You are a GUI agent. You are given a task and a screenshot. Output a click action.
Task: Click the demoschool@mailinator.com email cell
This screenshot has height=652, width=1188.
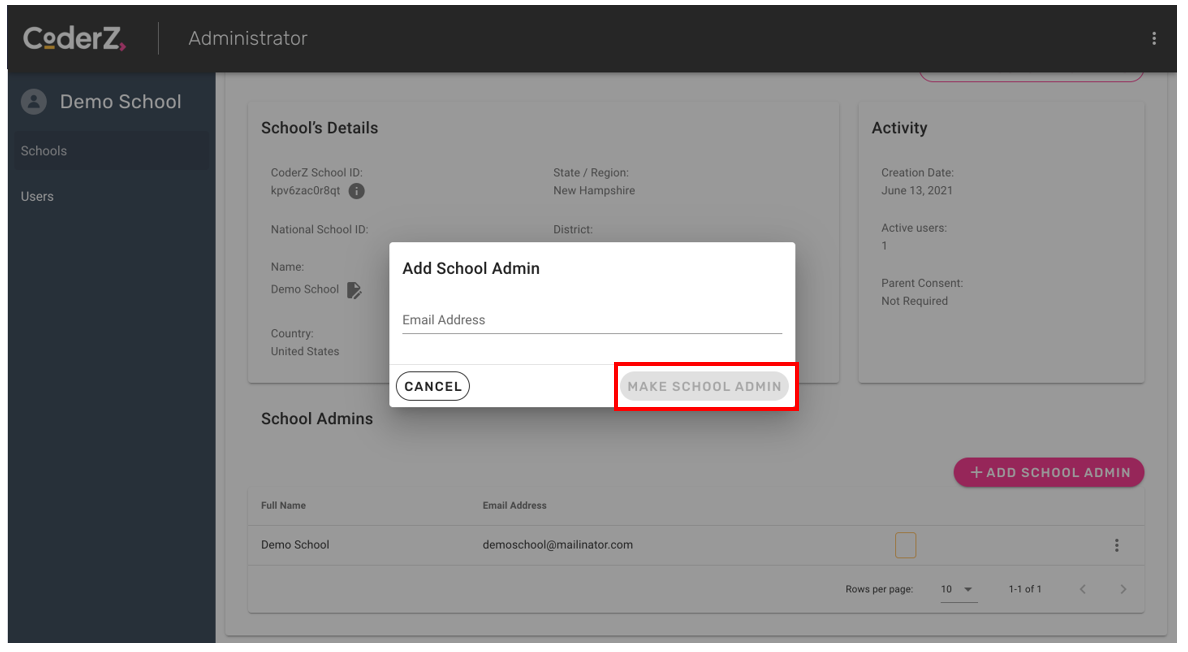(557, 545)
